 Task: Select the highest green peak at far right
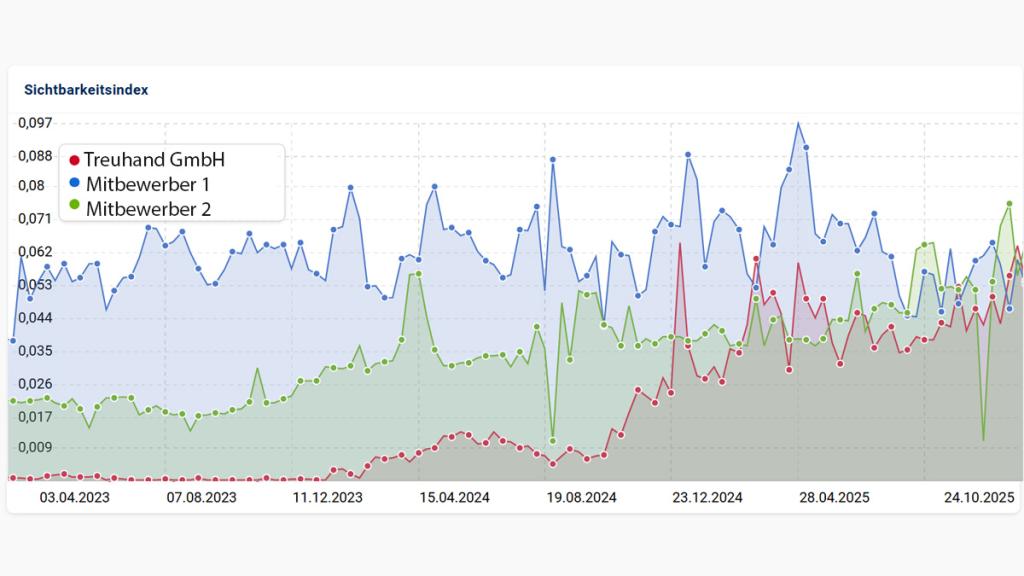coord(1009,203)
